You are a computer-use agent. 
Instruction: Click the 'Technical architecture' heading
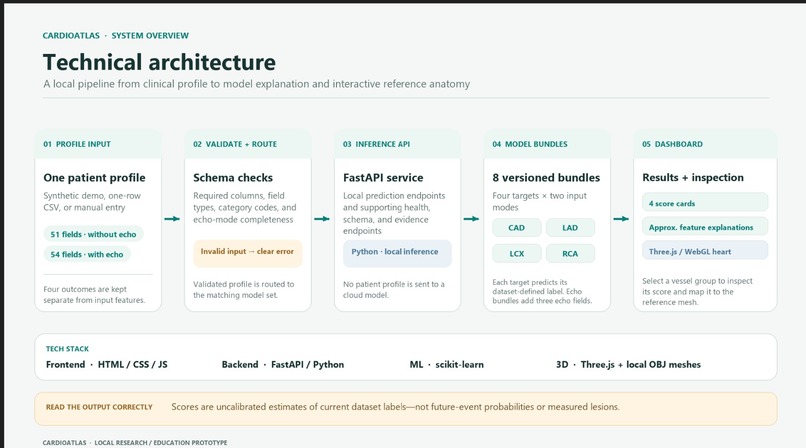coord(159,62)
